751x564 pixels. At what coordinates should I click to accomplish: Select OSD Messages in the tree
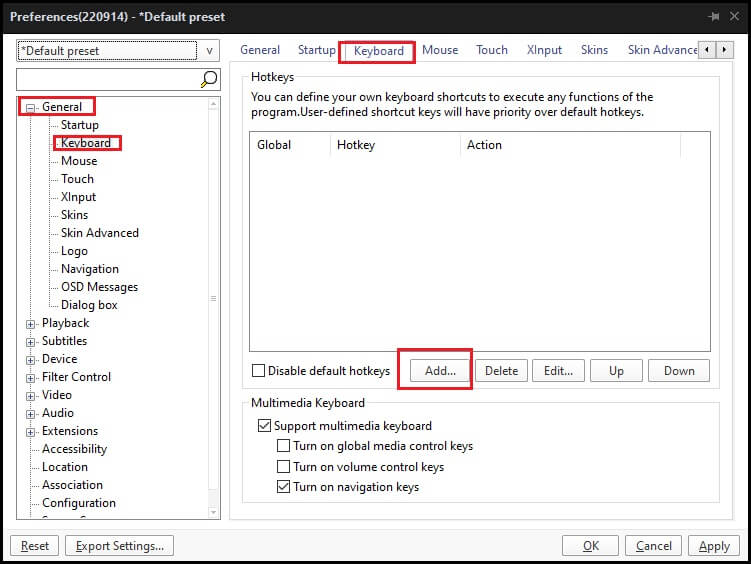[99, 287]
